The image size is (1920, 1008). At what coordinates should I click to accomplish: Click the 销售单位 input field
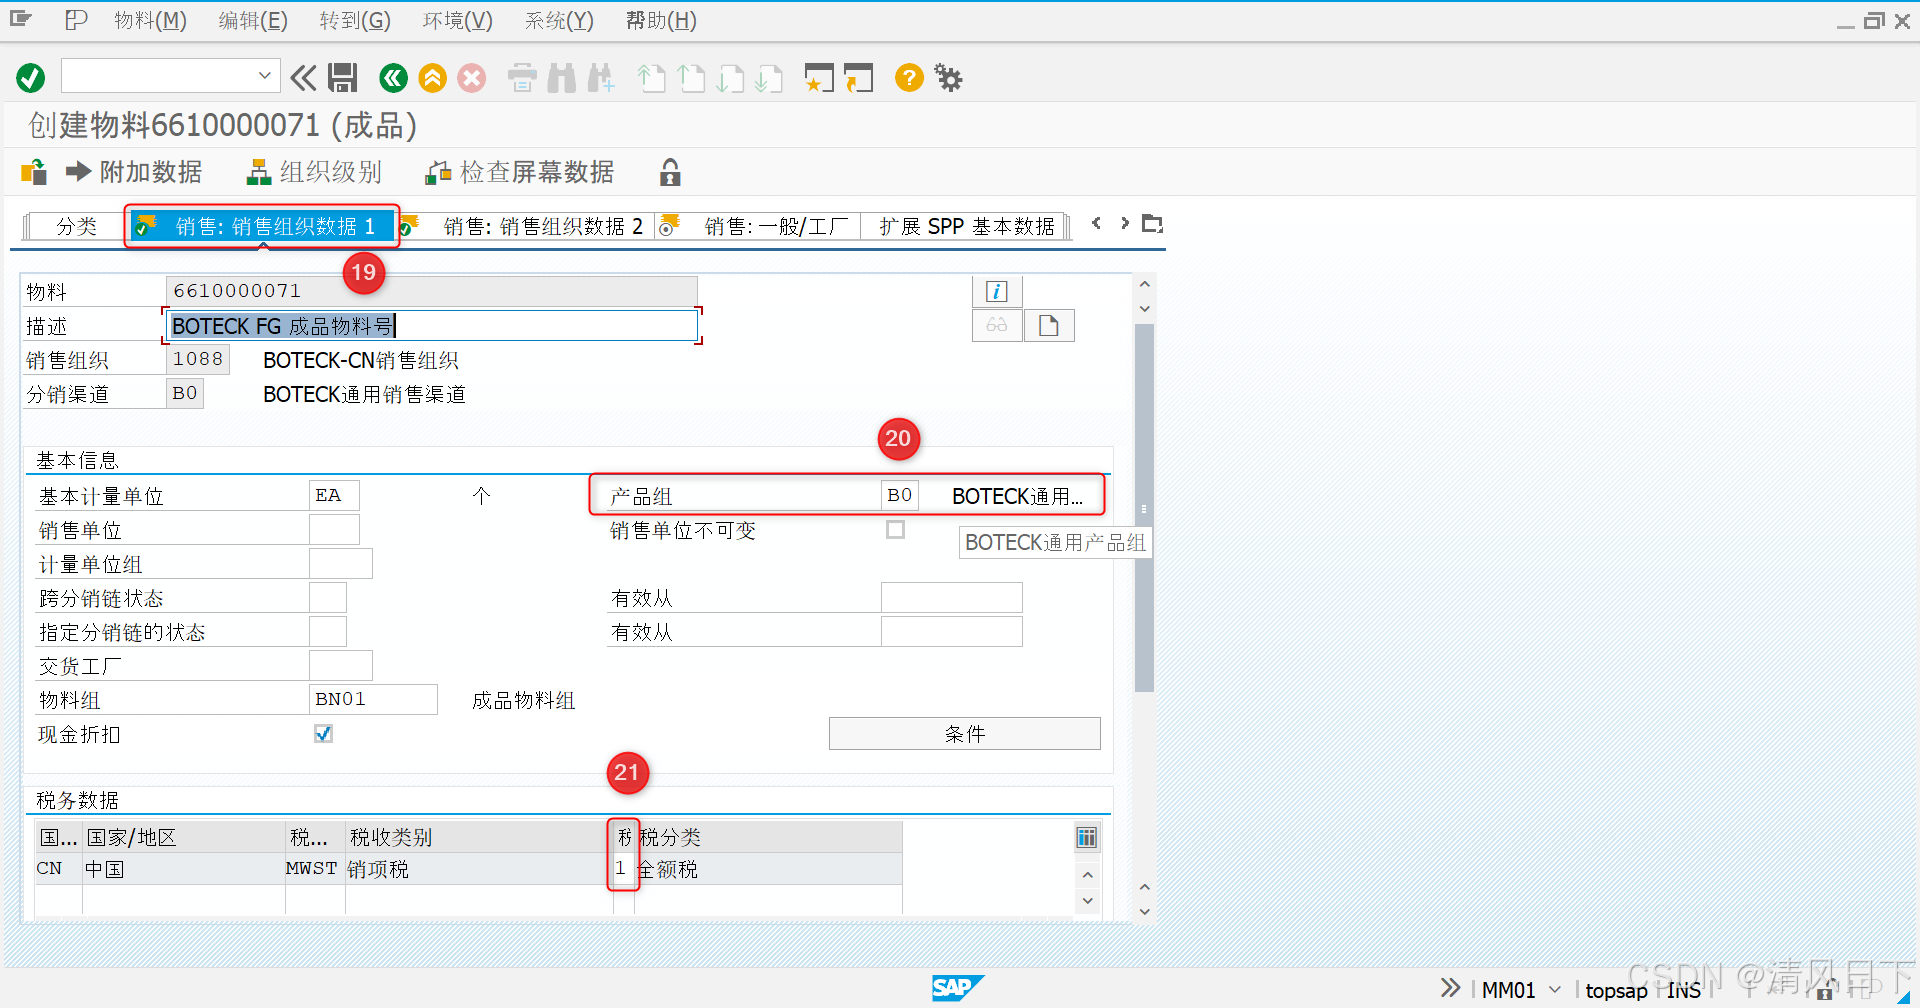tap(334, 529)
